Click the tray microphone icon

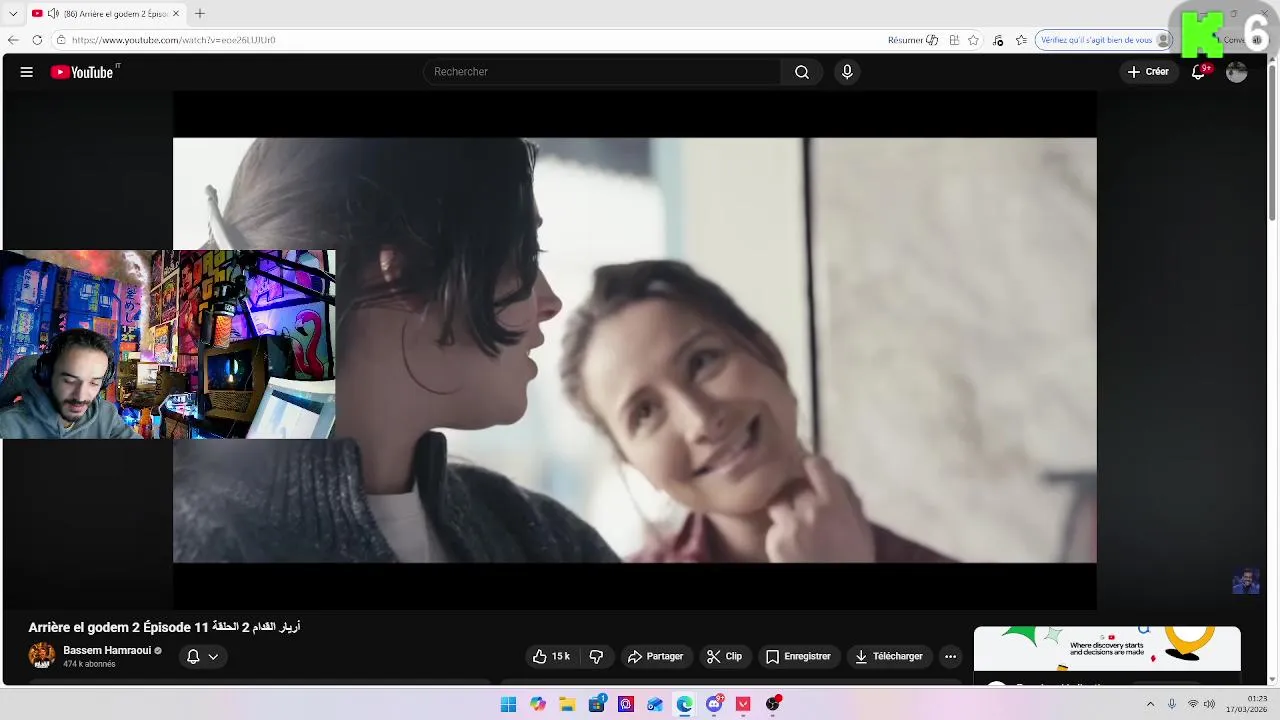pos(1172,704)
